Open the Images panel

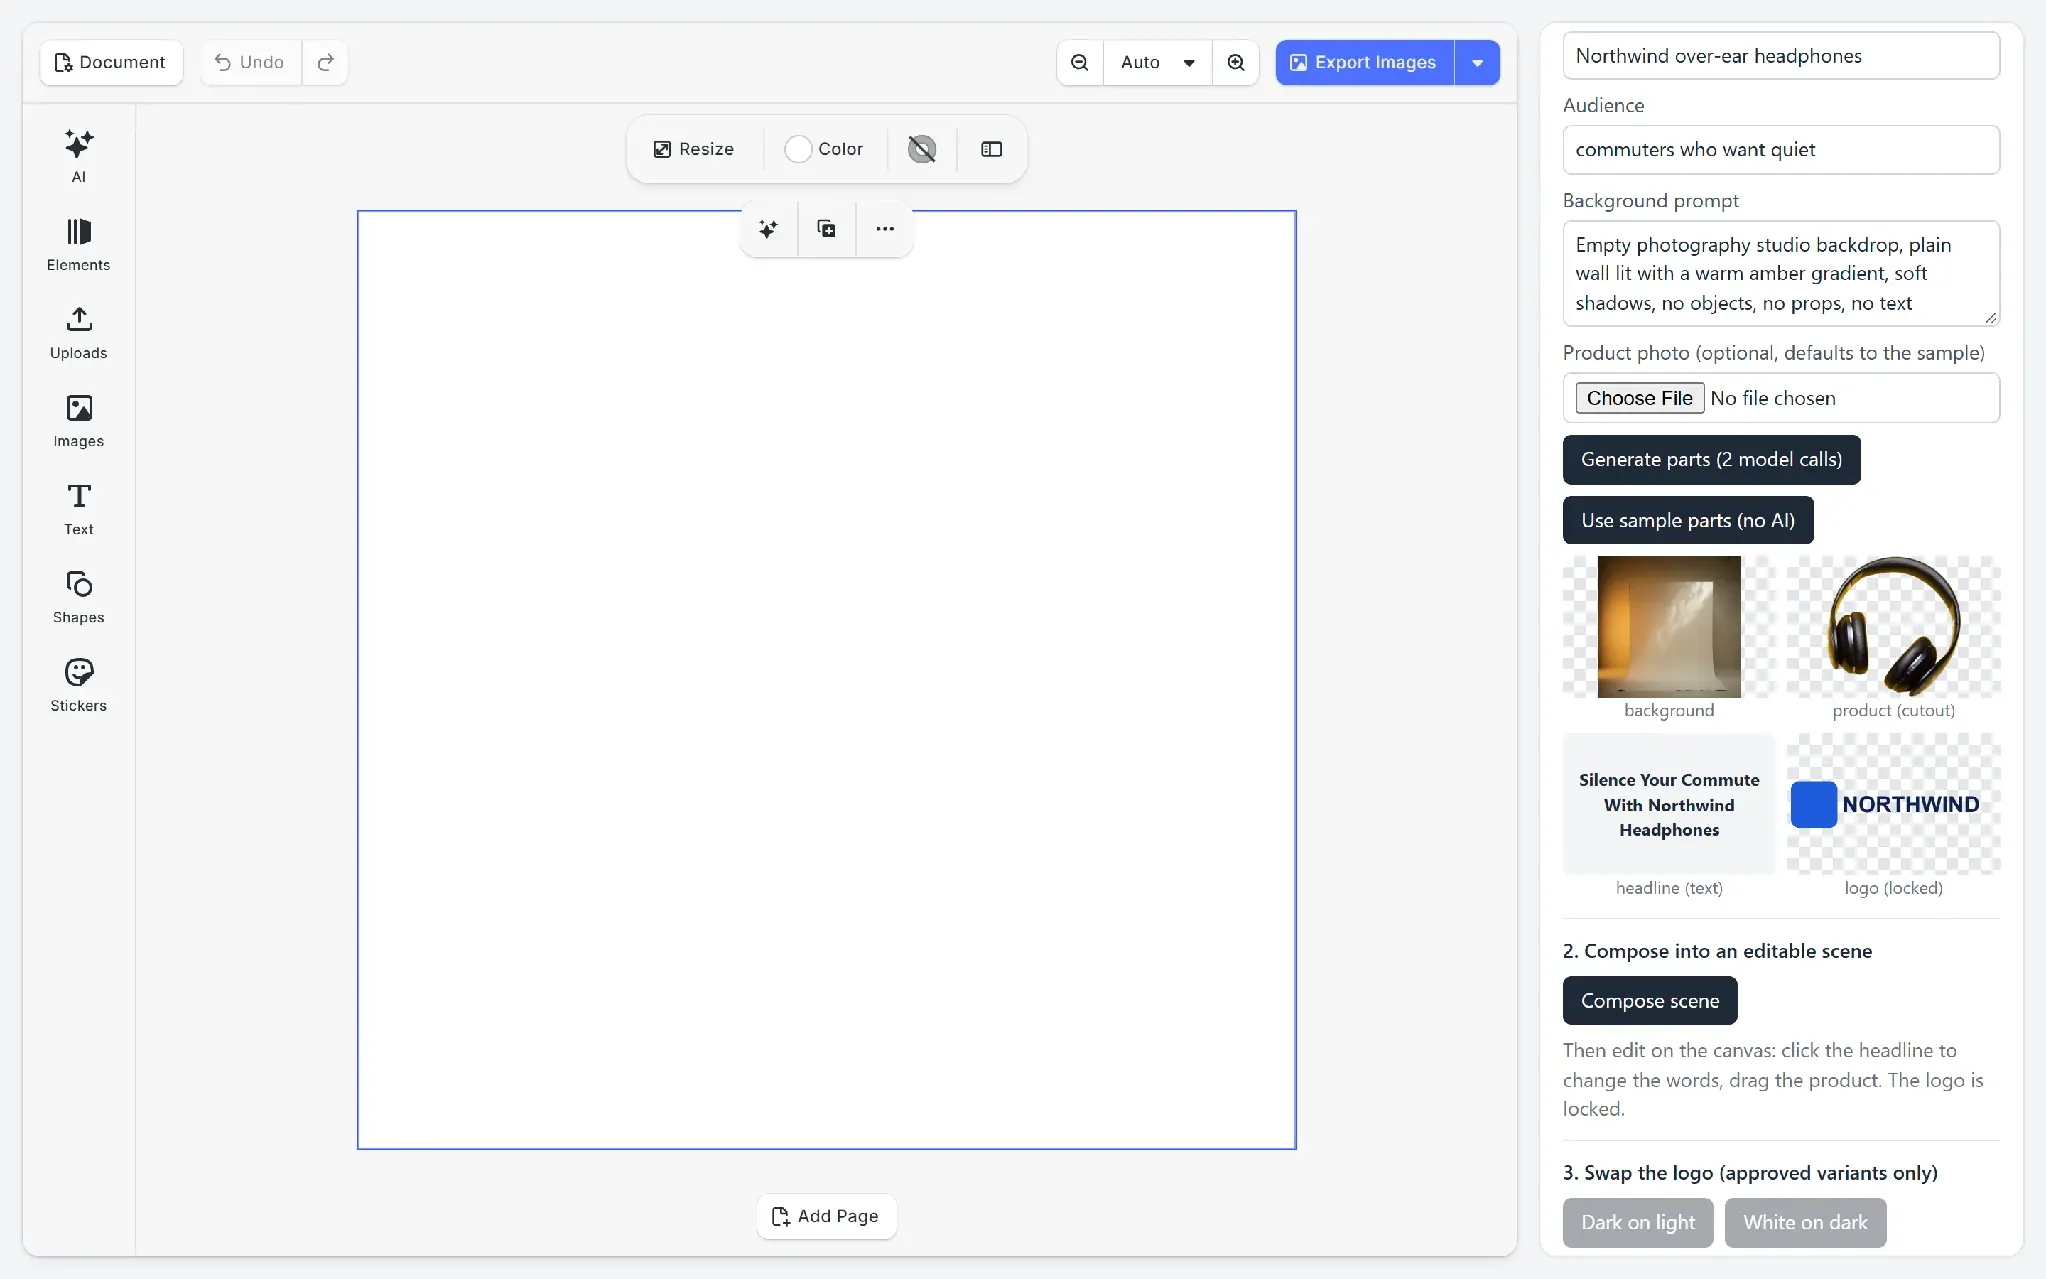(78, 420)
